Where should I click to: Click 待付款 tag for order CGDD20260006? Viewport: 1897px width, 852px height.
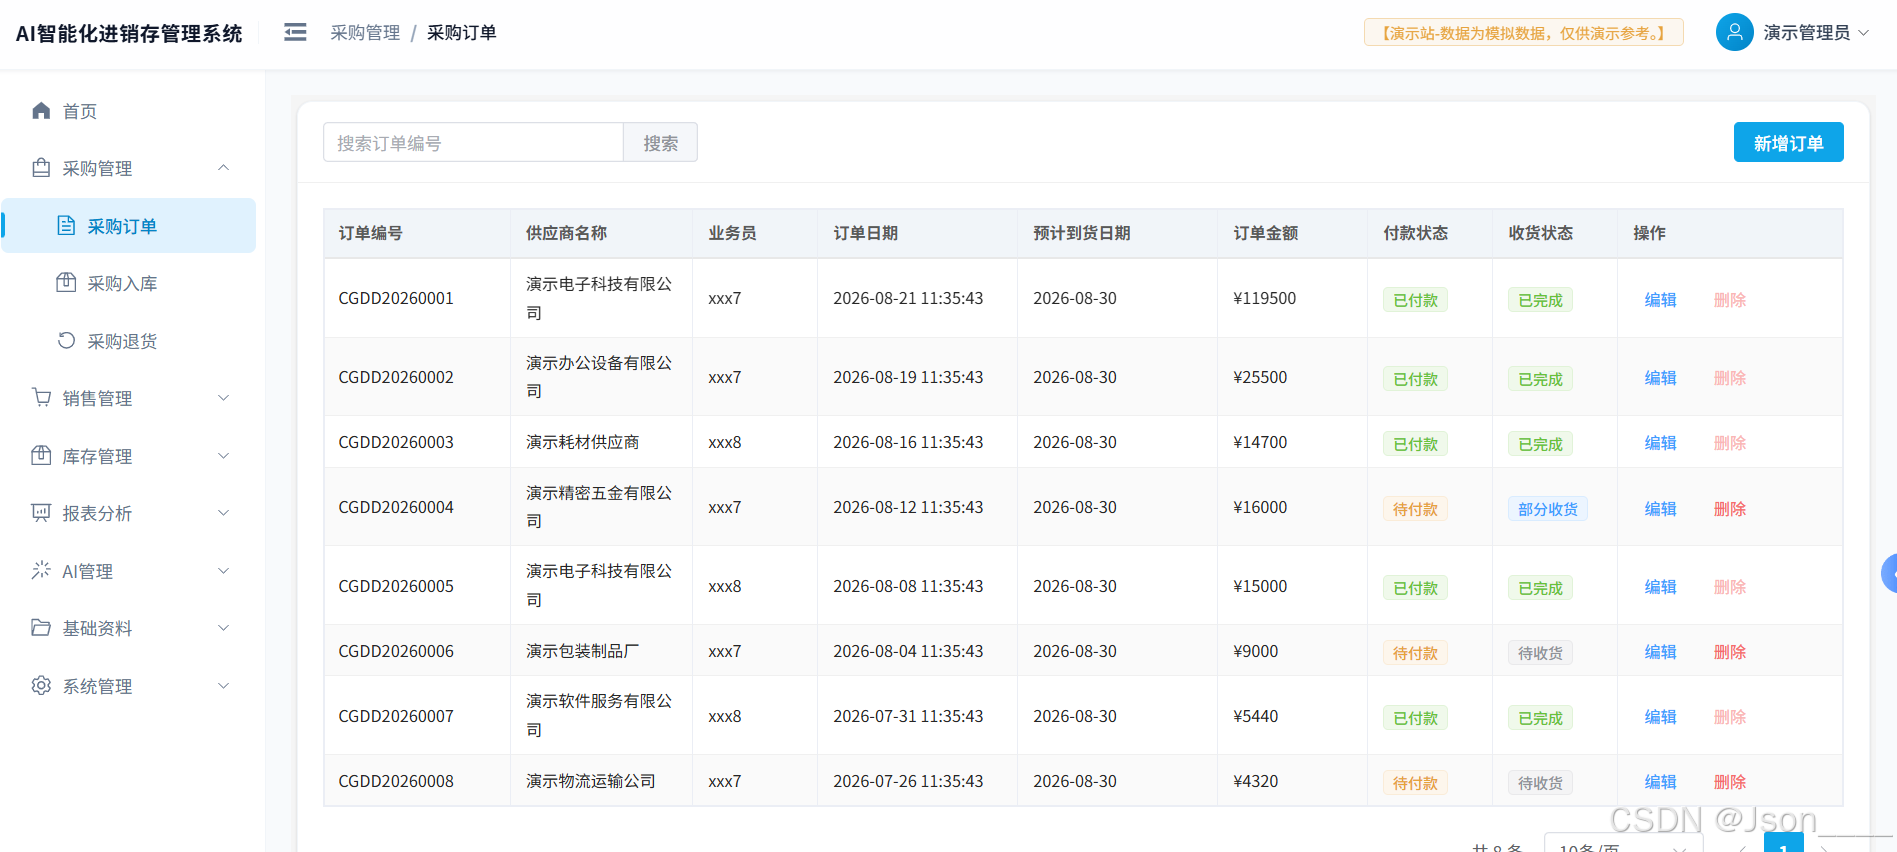(x=1415, y=653)
